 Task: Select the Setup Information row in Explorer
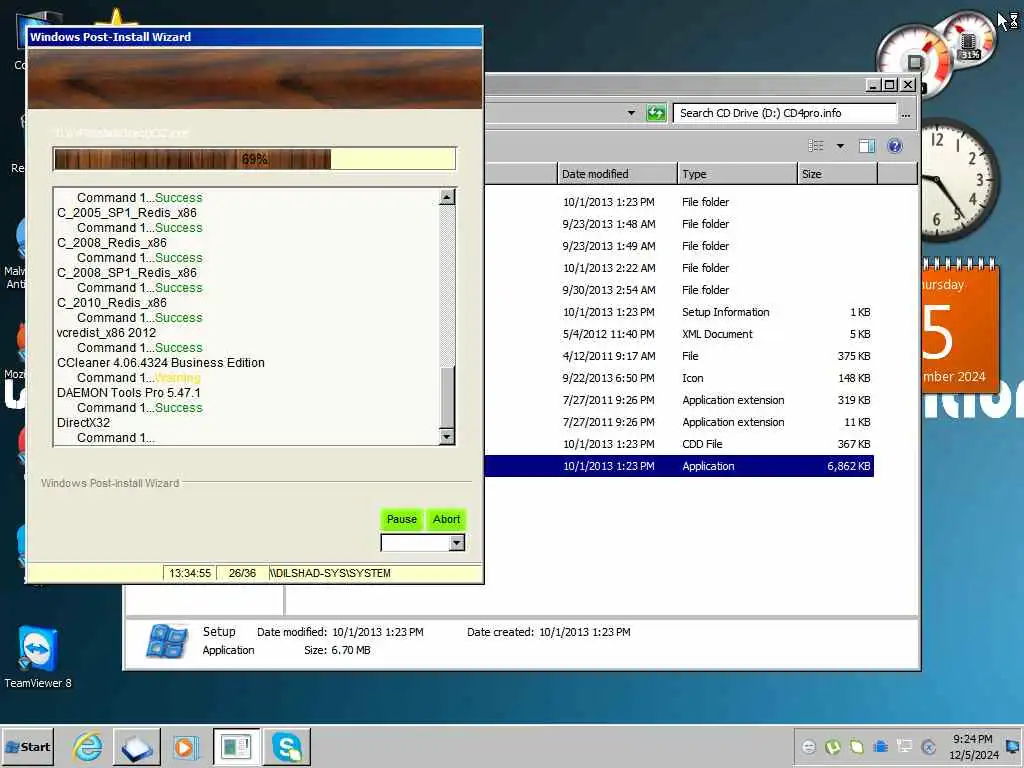click(x=679, y=312)
